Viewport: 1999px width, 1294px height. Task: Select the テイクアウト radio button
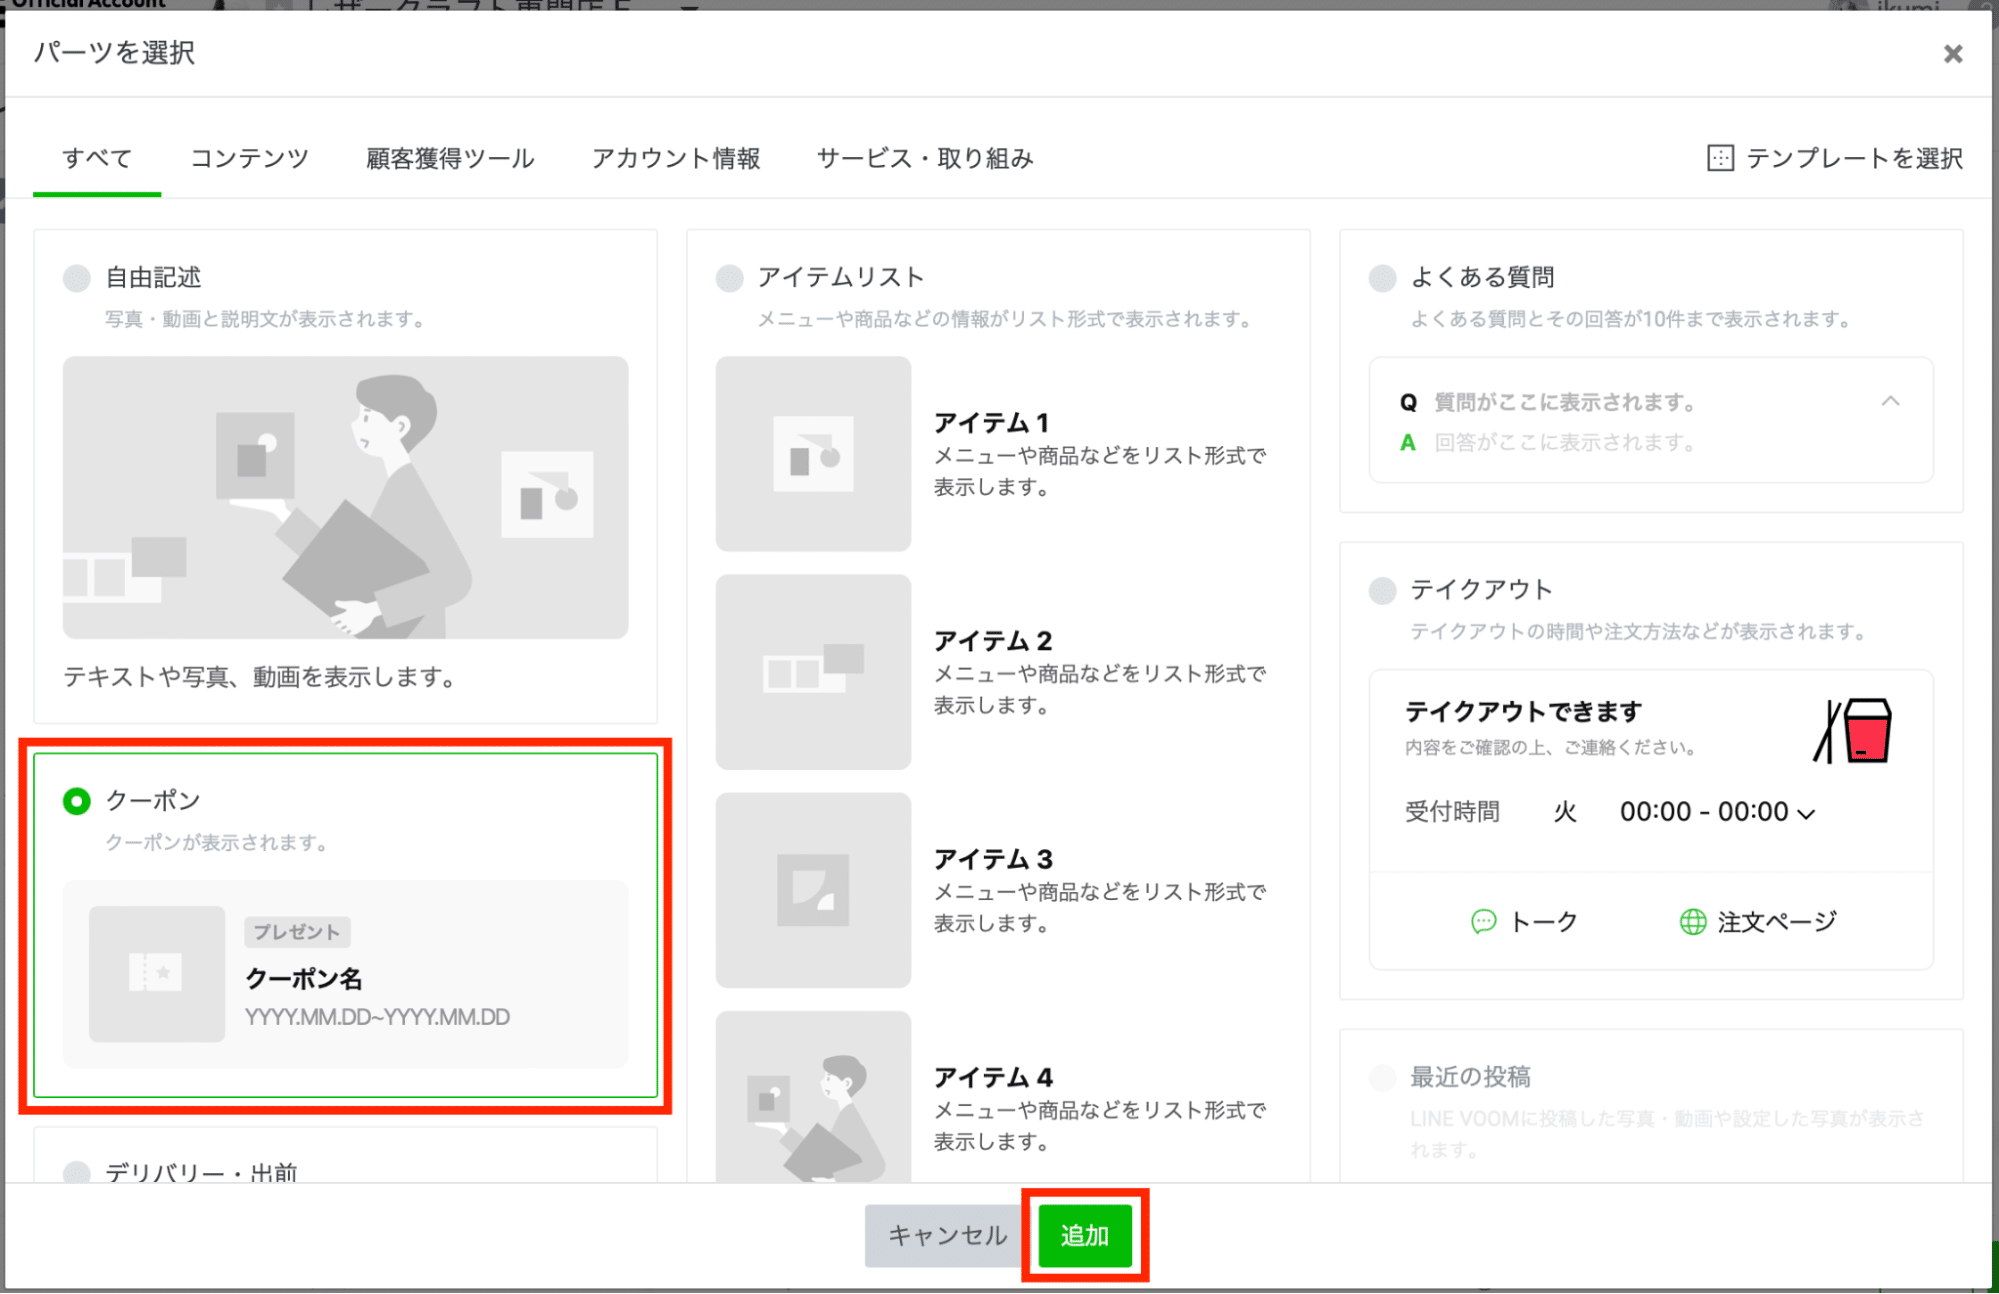point(1382,590)
